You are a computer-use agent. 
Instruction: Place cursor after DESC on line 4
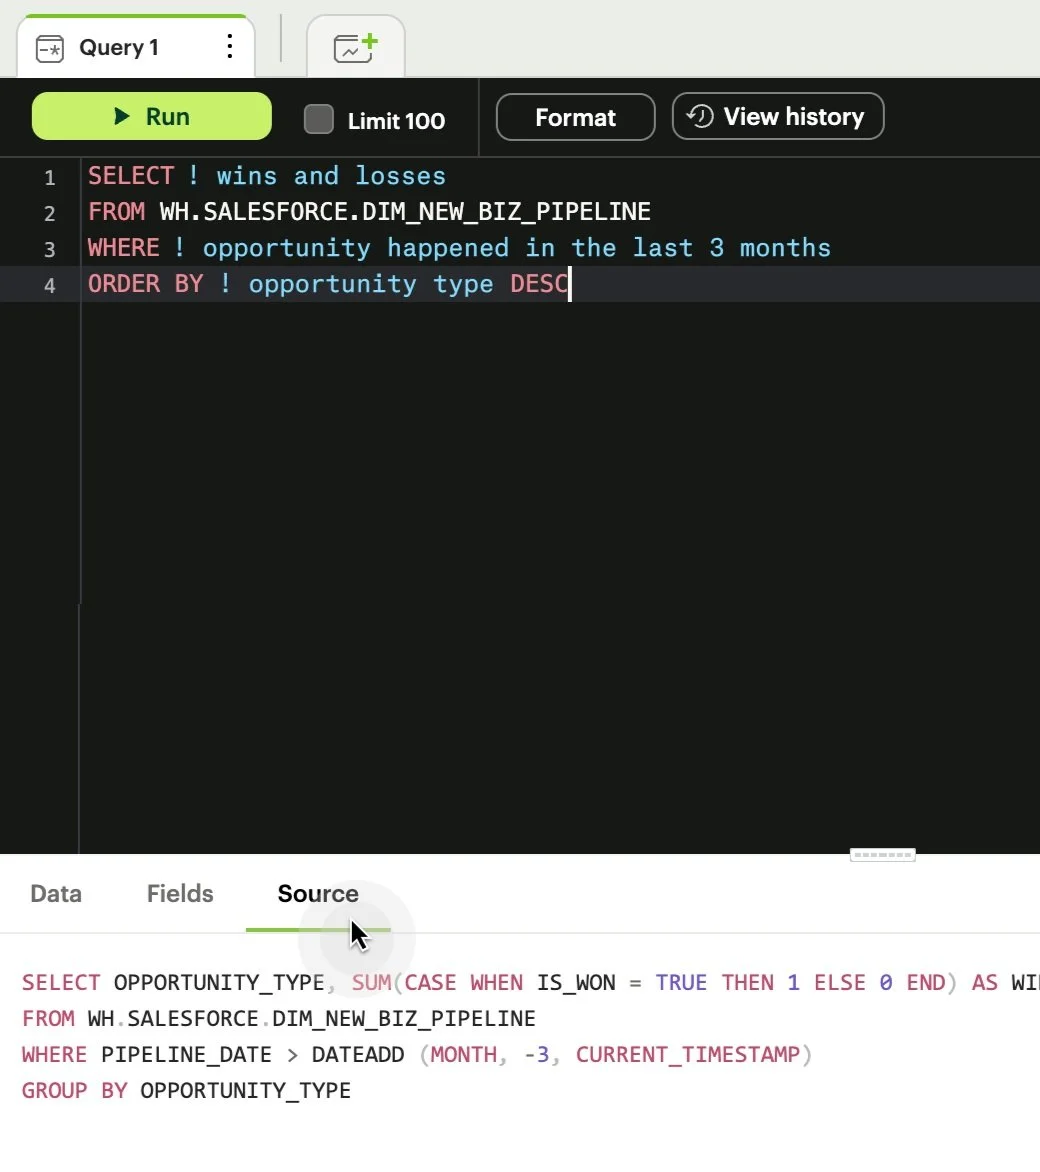pyautogui.click(x=570, y=284)
